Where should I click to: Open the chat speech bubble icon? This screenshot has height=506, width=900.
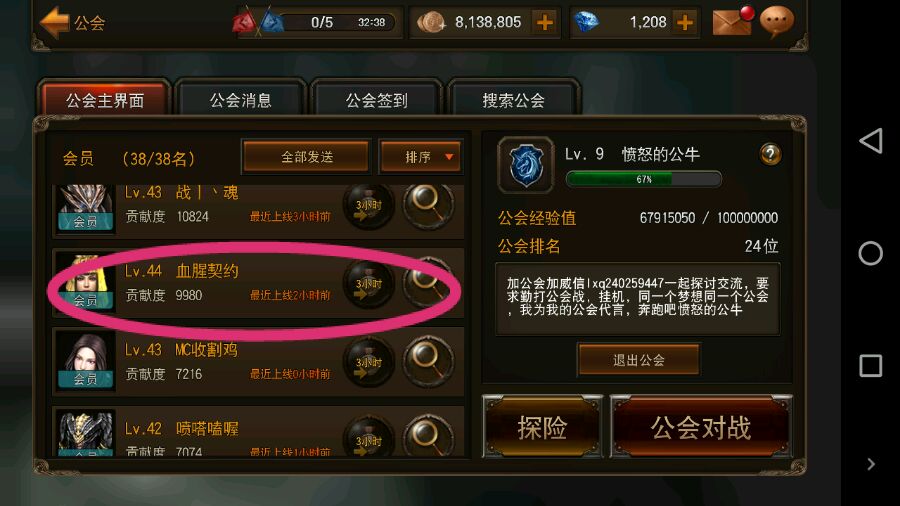point(777,21)
